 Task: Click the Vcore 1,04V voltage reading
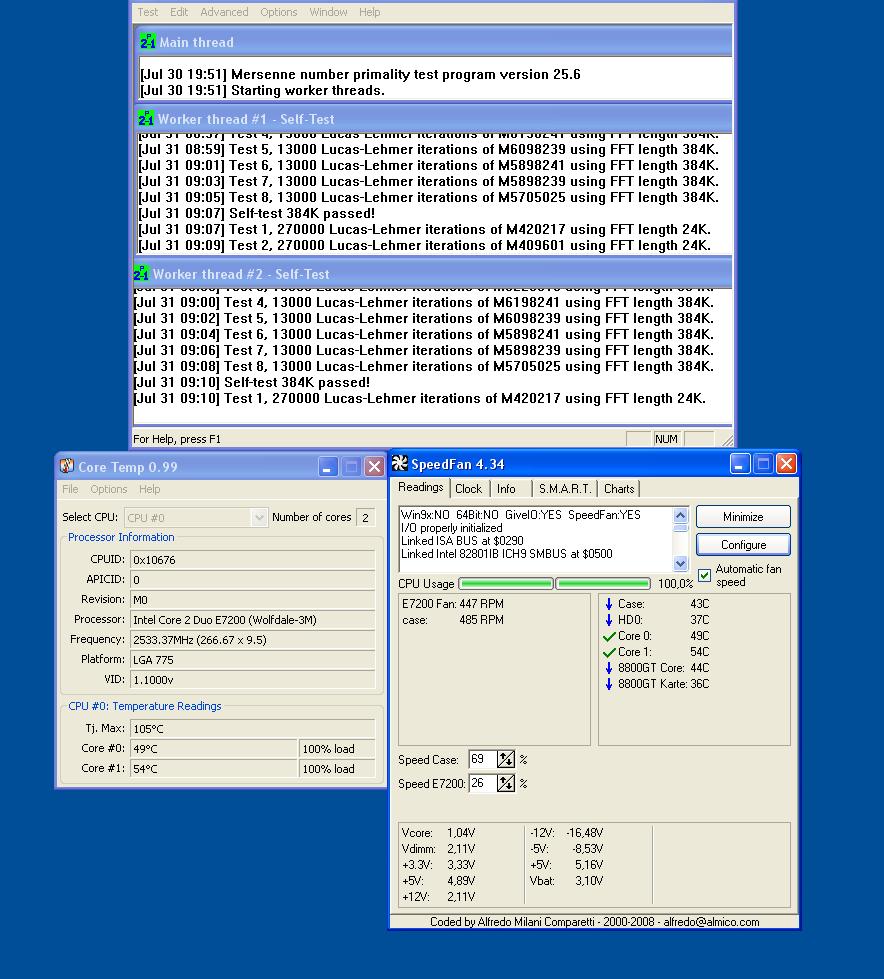pos(438,833)
